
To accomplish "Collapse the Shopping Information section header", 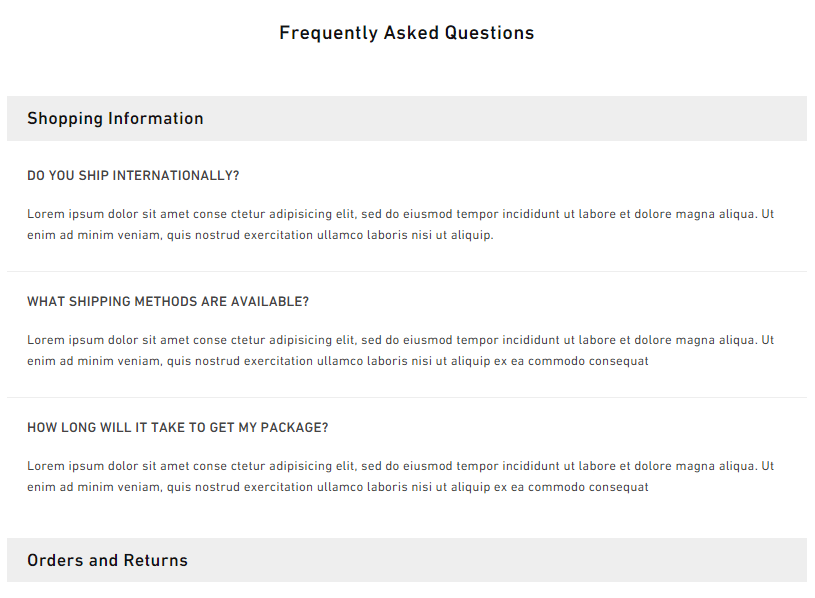I will point(406,118).
